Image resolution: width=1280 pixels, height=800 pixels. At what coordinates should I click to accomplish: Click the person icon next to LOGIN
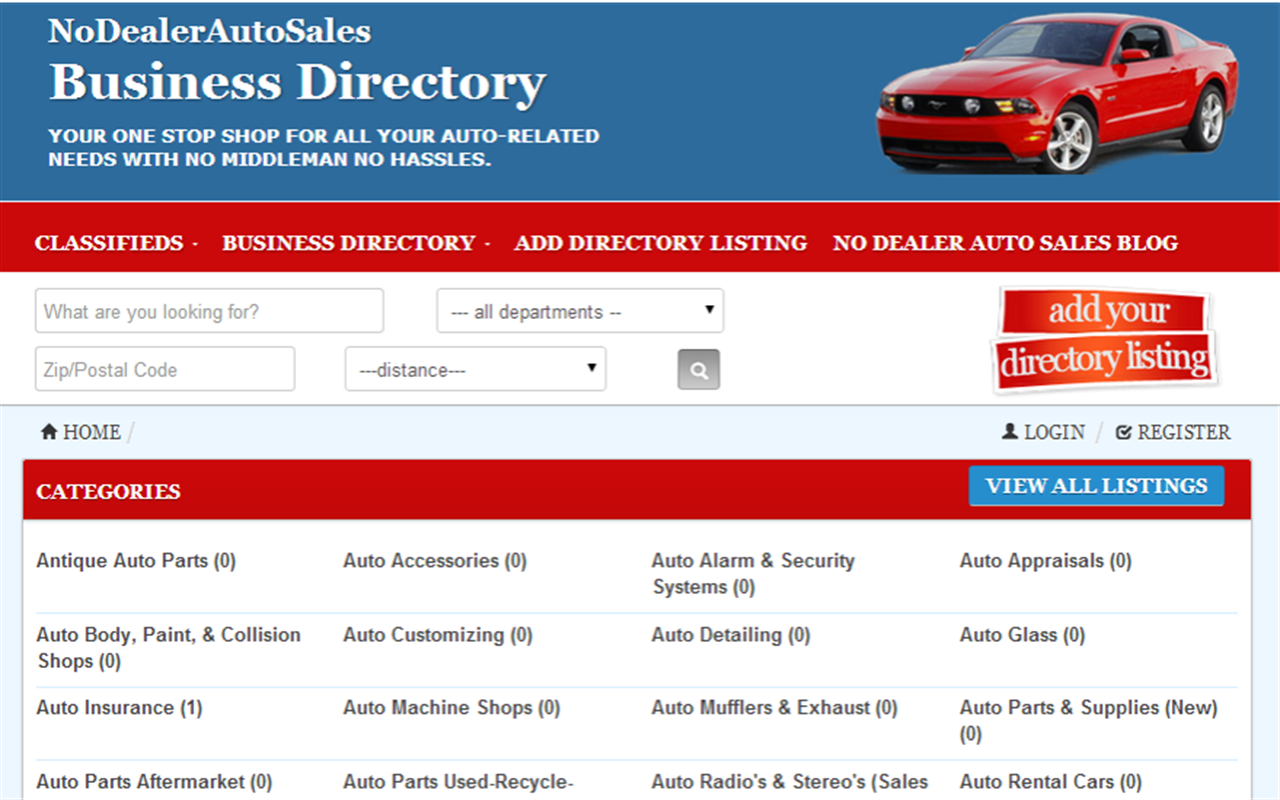1010,431
